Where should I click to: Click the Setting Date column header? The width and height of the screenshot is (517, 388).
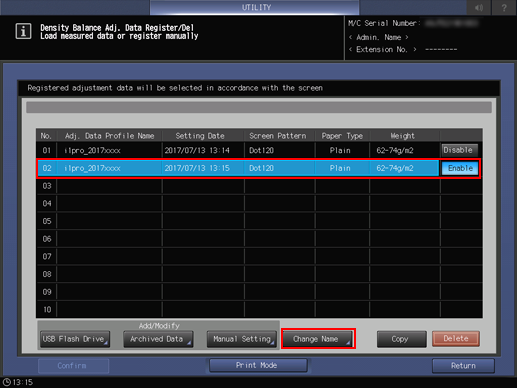click(200, 136)
